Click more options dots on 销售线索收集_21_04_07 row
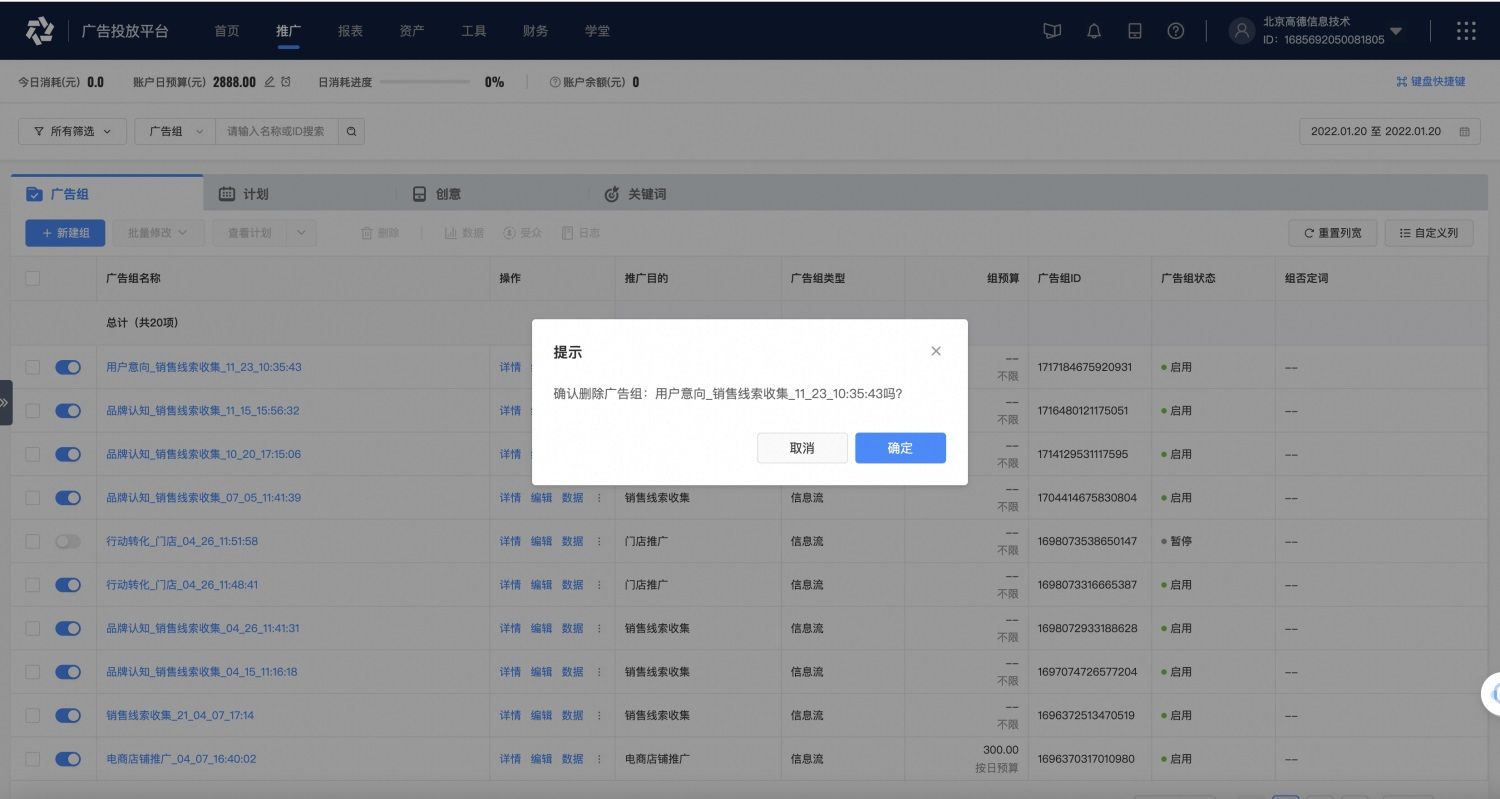Image resolution: width=1500 pixels, height=799 pixels. click(x=600, y=715)
